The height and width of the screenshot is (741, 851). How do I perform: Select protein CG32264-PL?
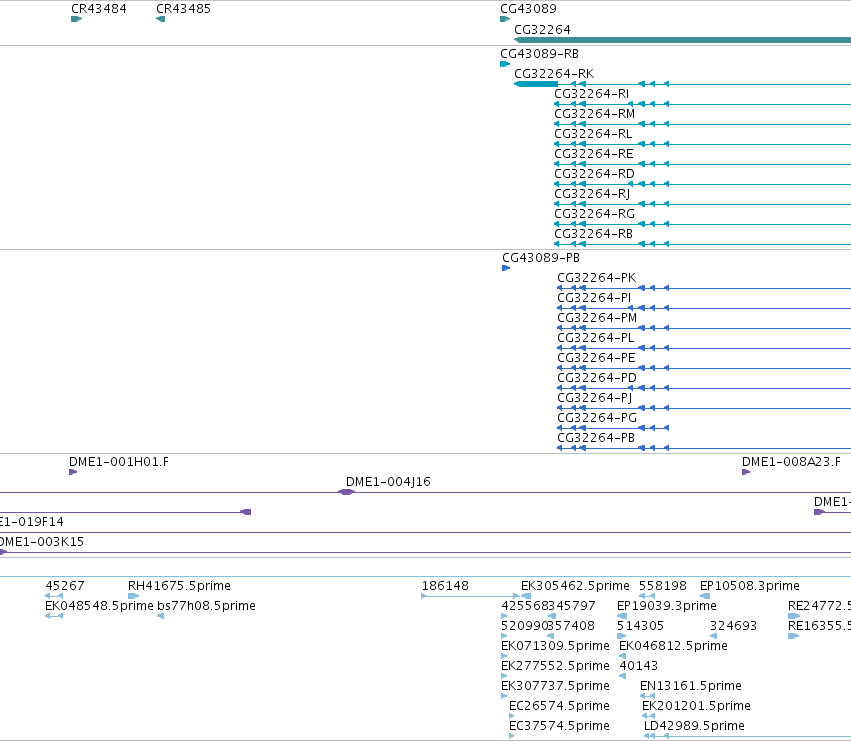704,348
